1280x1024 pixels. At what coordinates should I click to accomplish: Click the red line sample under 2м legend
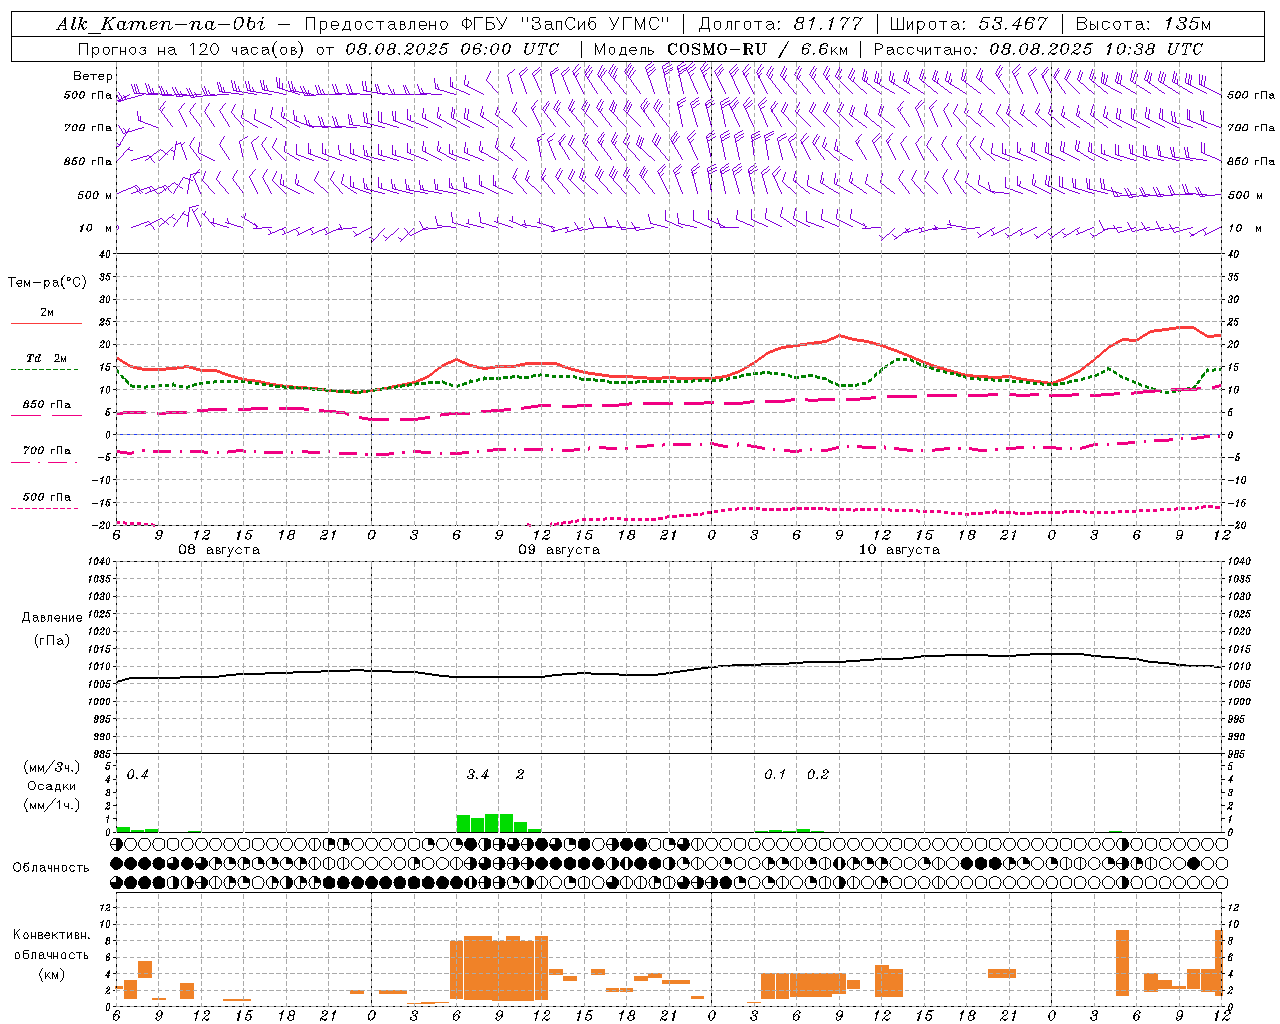(47, 323)
